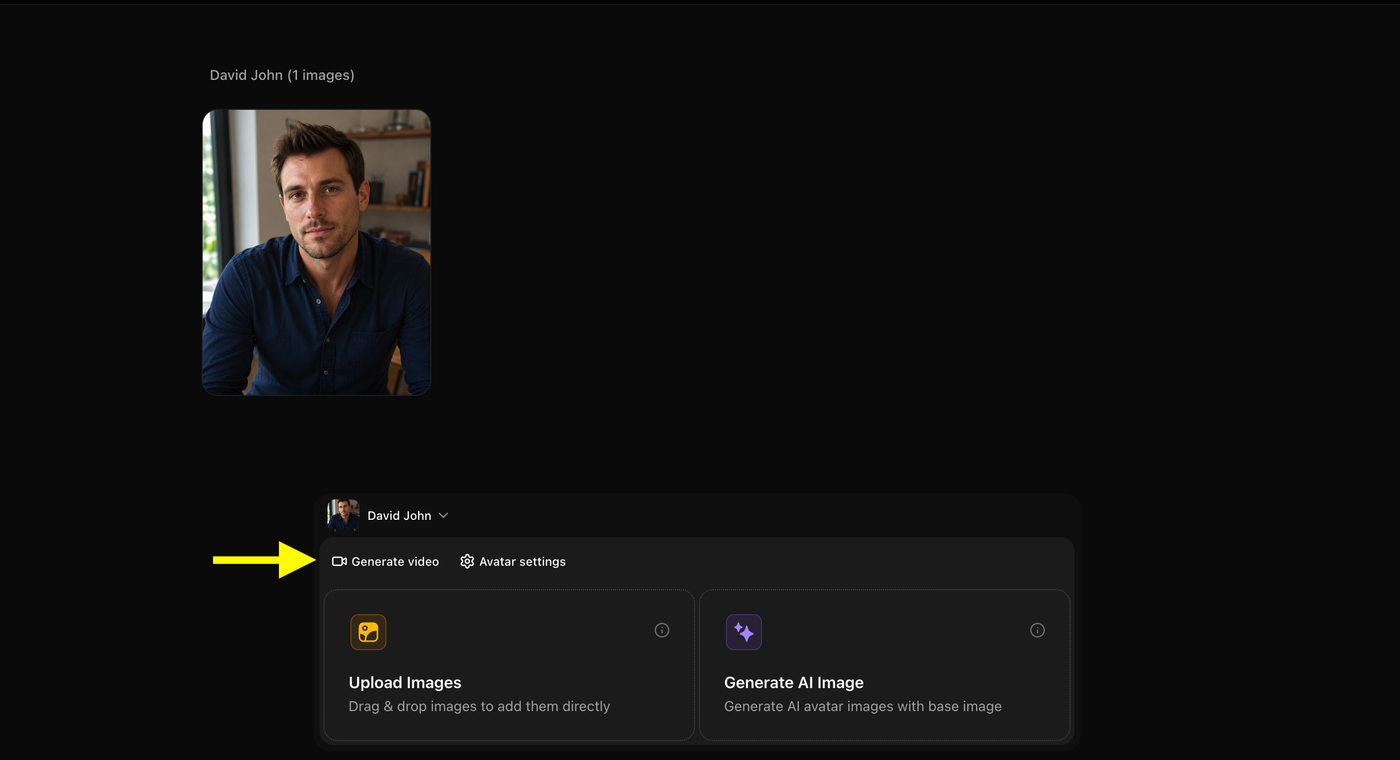Expand the chevron next to David John

[x=443, y=516]
